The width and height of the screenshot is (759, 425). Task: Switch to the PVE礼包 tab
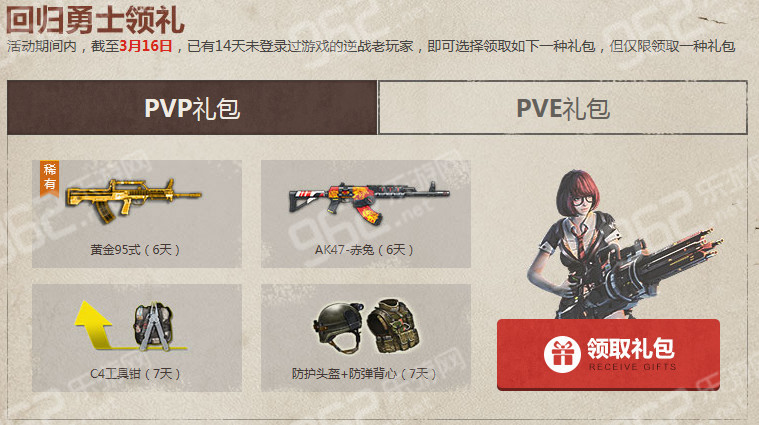click(x=562, y=107)
